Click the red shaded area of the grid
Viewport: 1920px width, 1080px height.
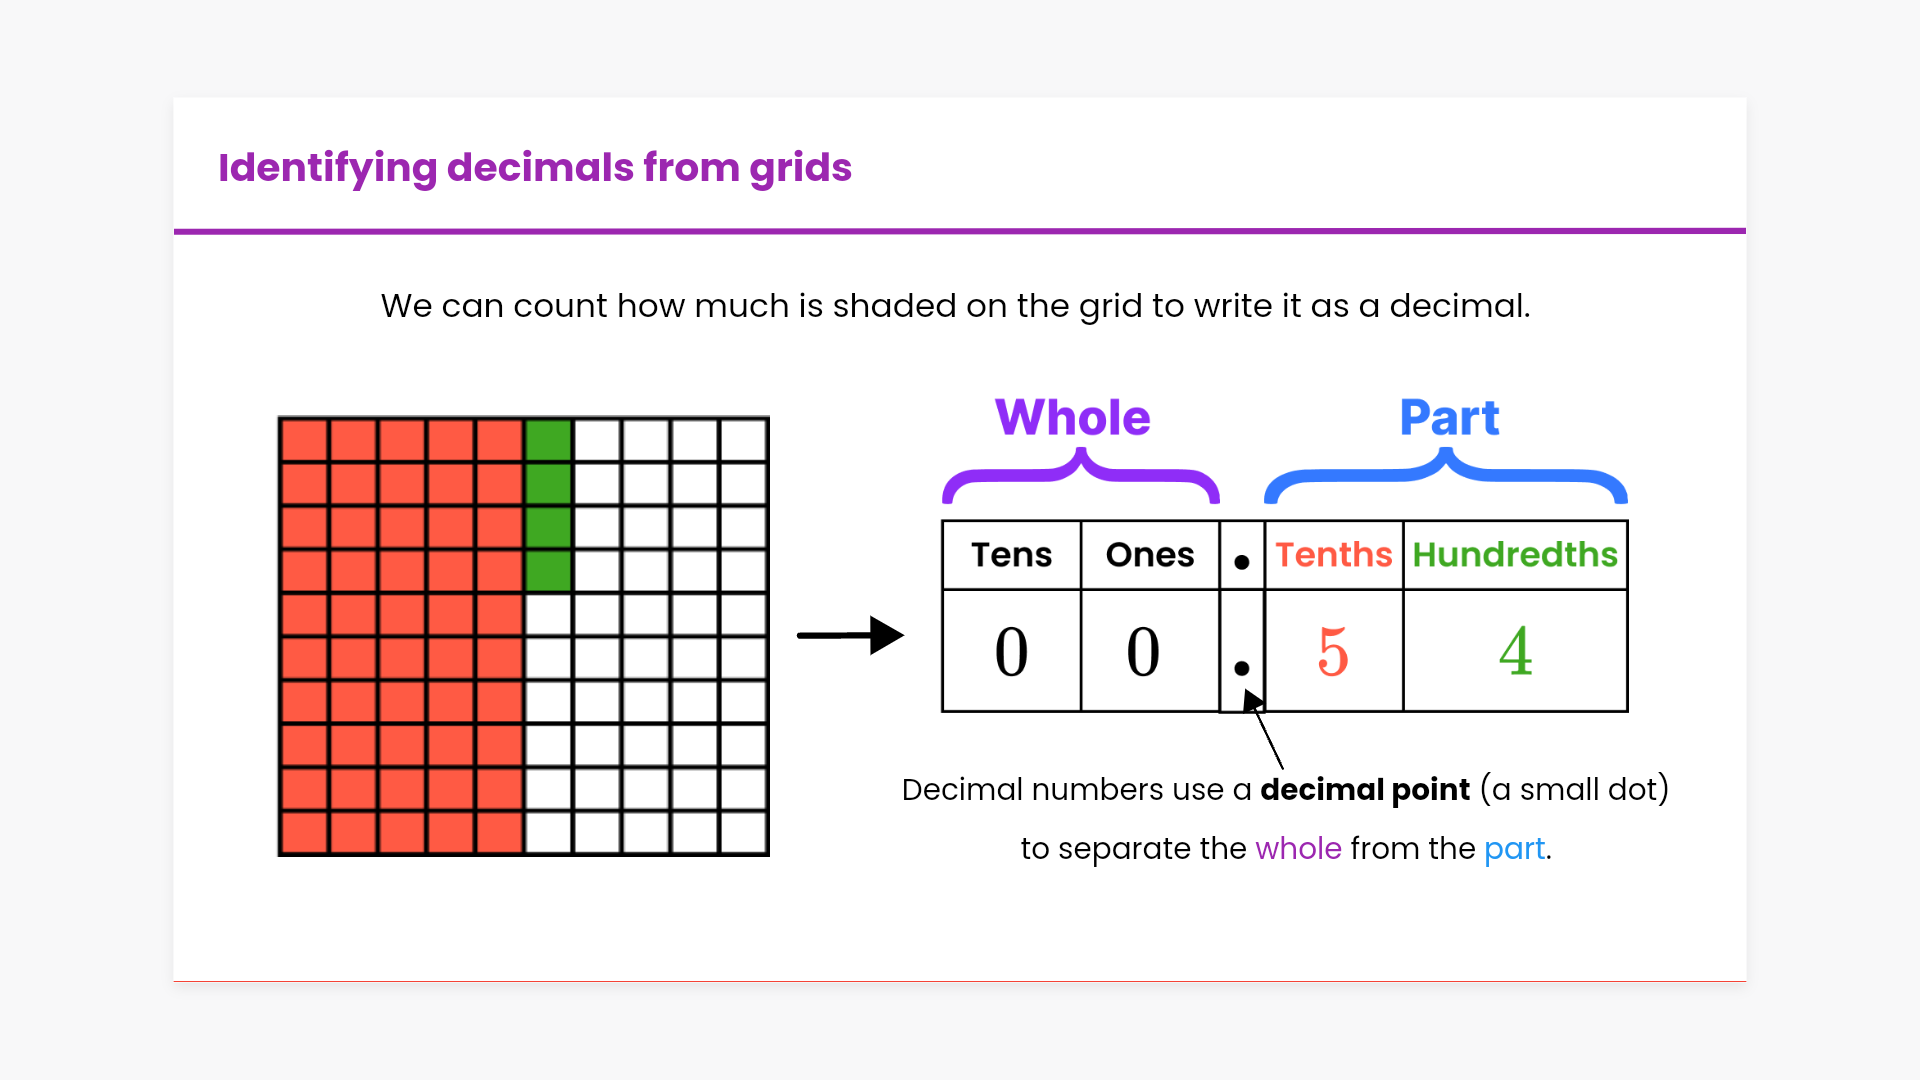(x=402, y=636)
